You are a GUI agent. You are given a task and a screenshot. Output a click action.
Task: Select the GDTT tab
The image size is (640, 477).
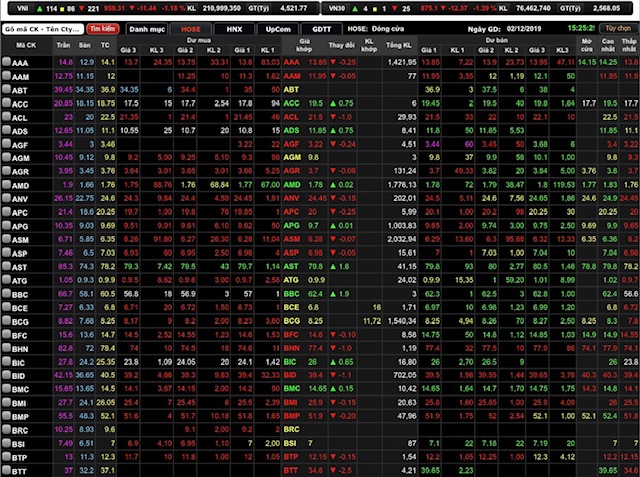[x=321, y=29]
